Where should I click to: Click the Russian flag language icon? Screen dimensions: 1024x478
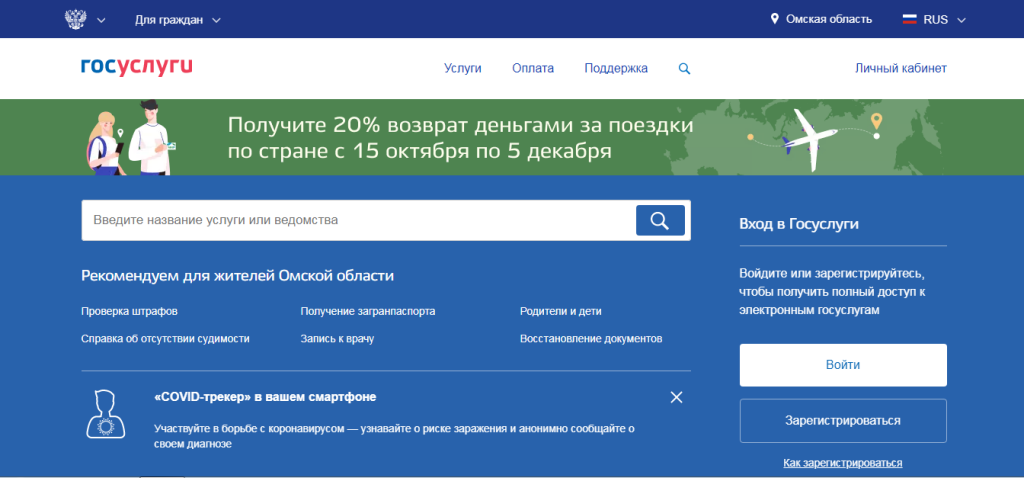pos(910,19)
